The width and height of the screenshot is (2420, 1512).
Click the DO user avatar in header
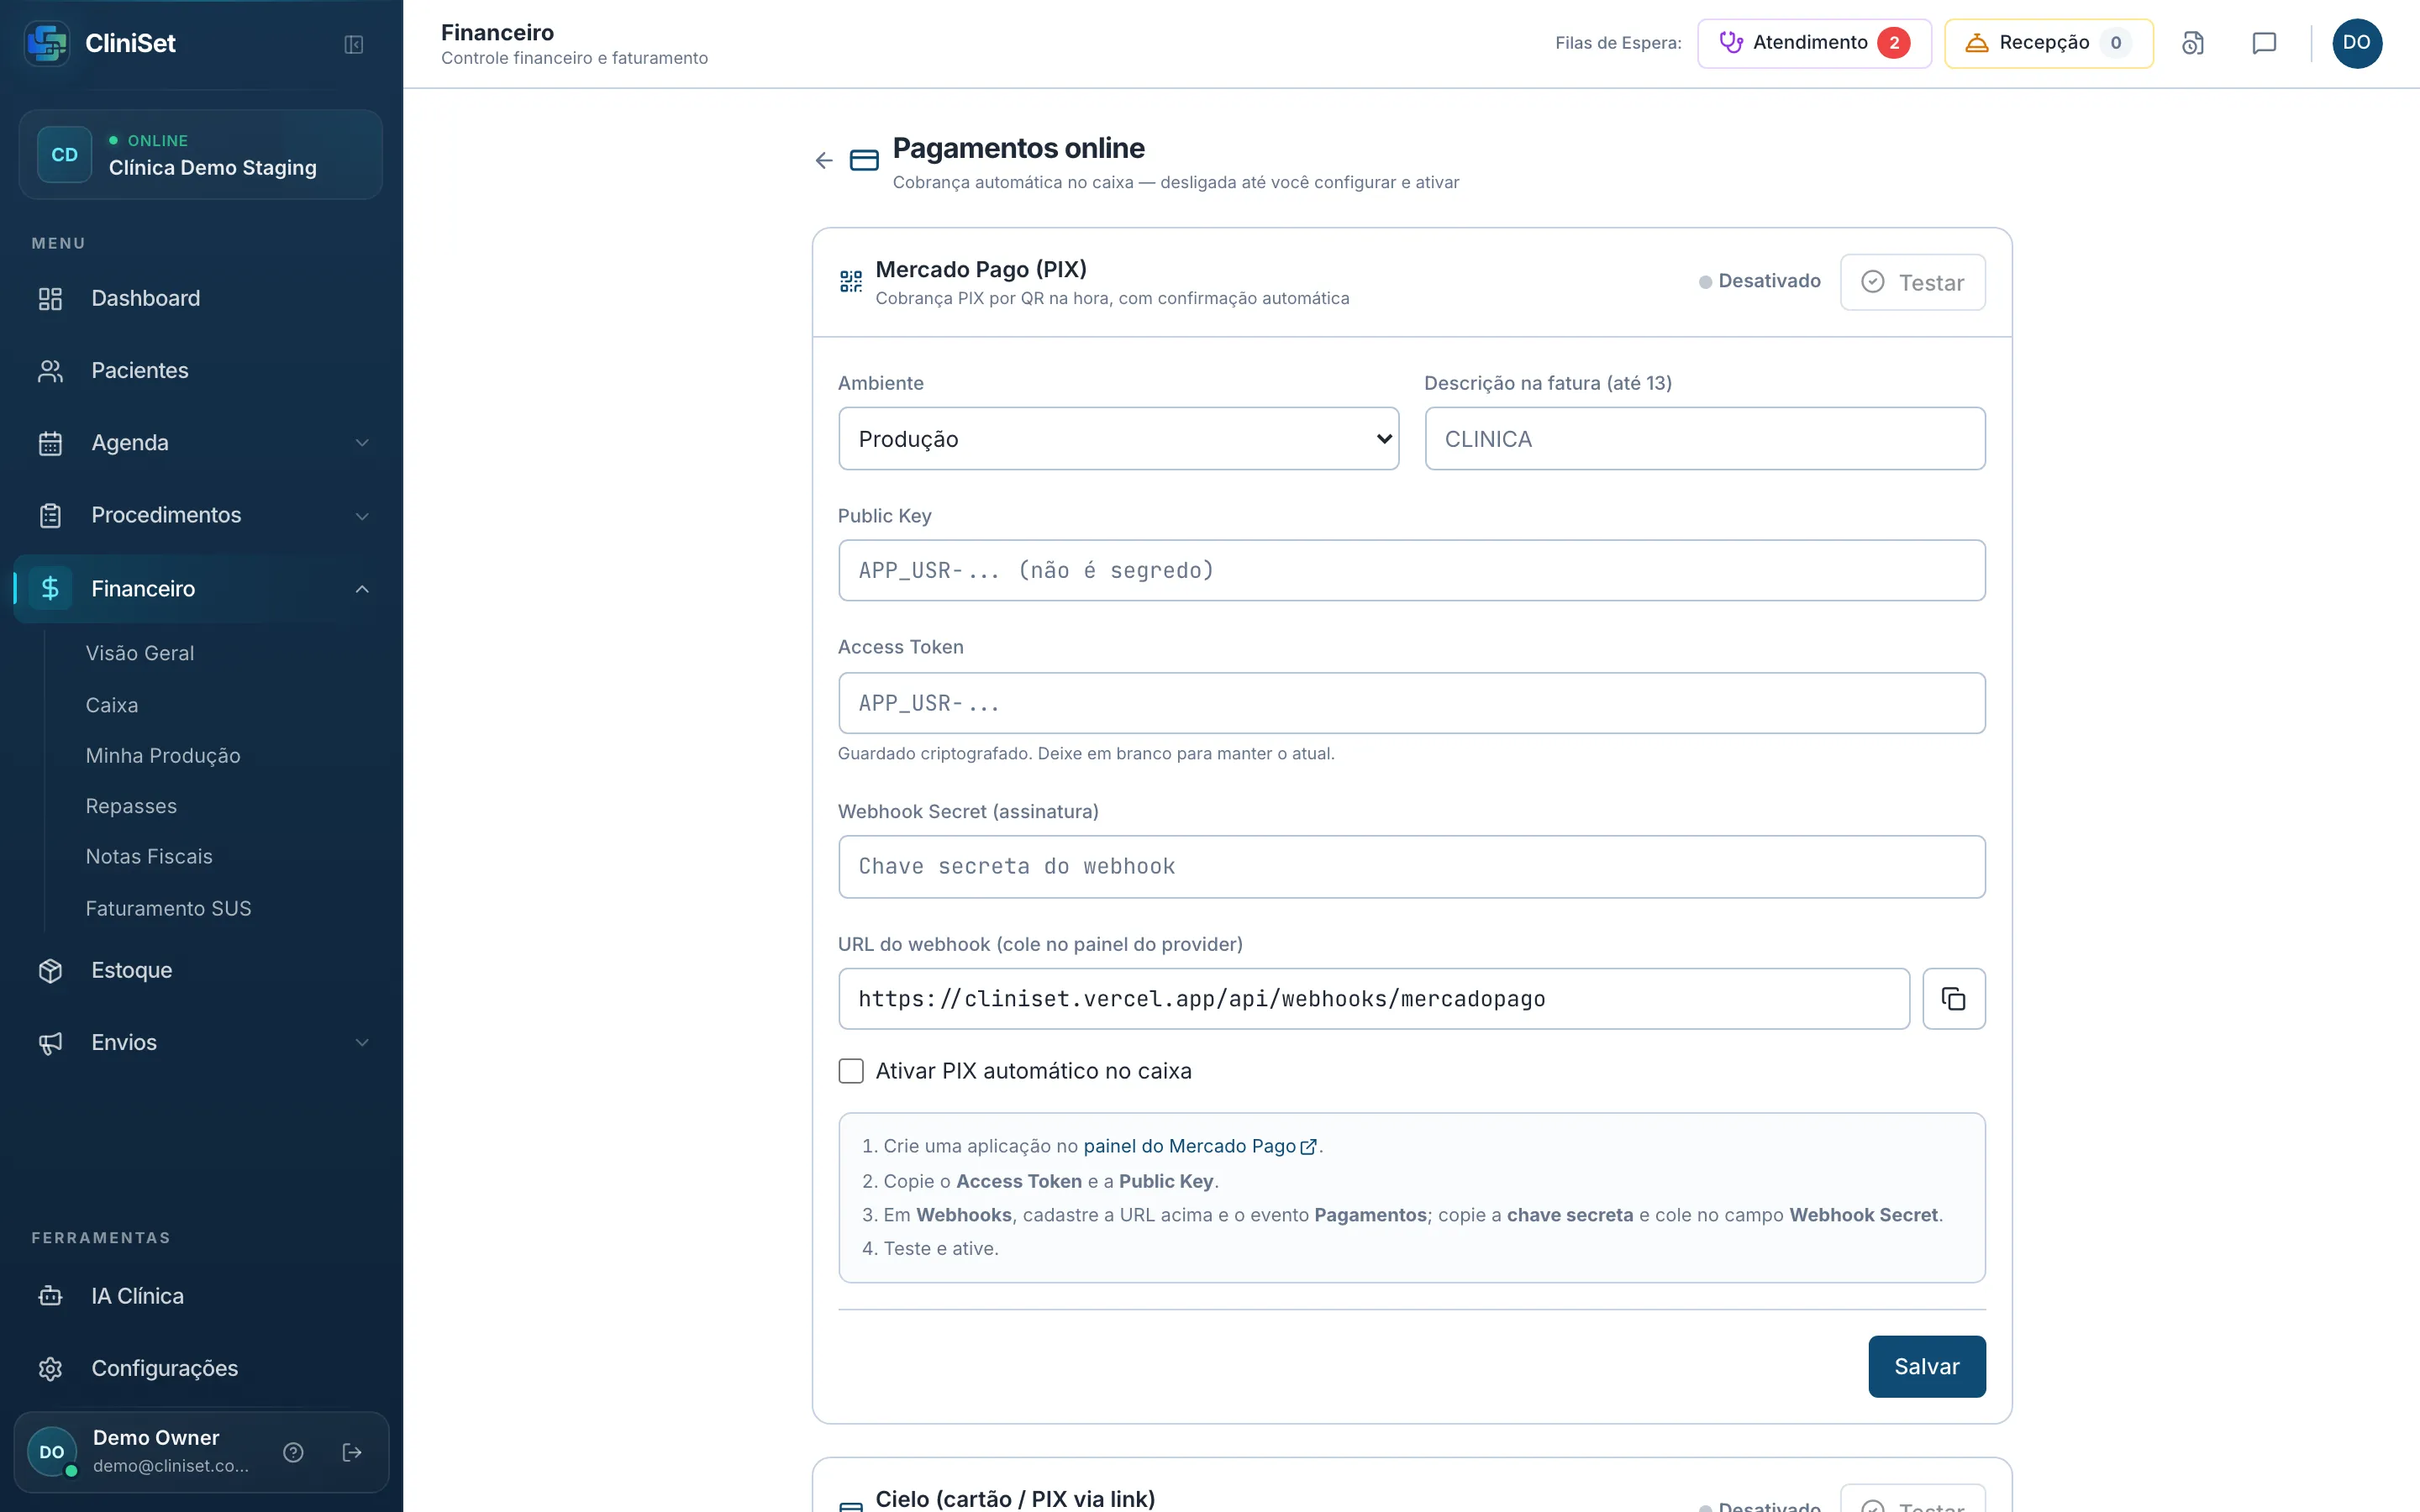[x=2356, y=43]
